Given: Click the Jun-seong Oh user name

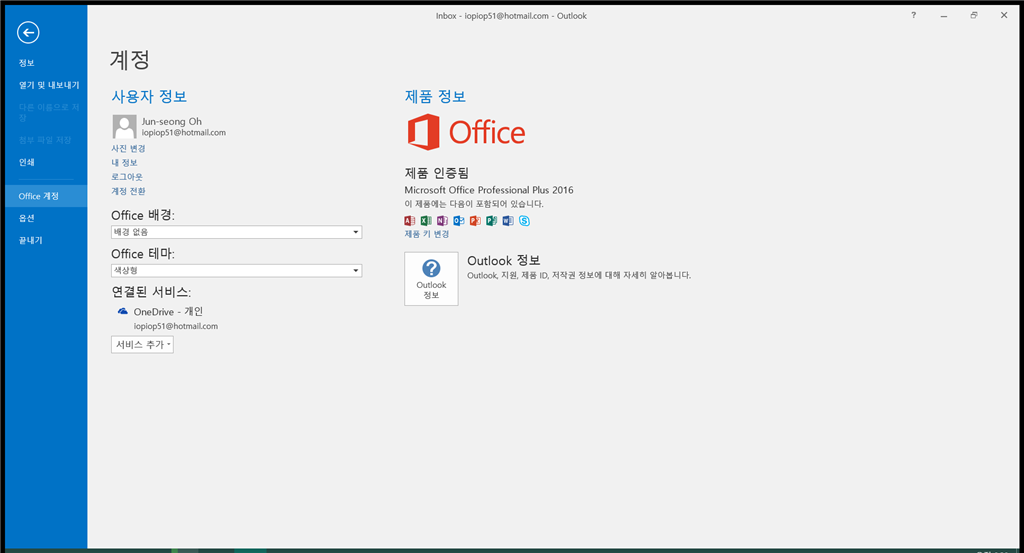Looking at the screenshot, I should 172,121.
